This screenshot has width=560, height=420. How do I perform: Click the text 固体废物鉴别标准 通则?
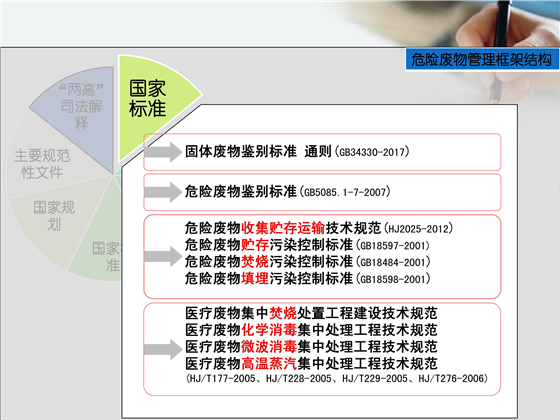coord(258,151)
